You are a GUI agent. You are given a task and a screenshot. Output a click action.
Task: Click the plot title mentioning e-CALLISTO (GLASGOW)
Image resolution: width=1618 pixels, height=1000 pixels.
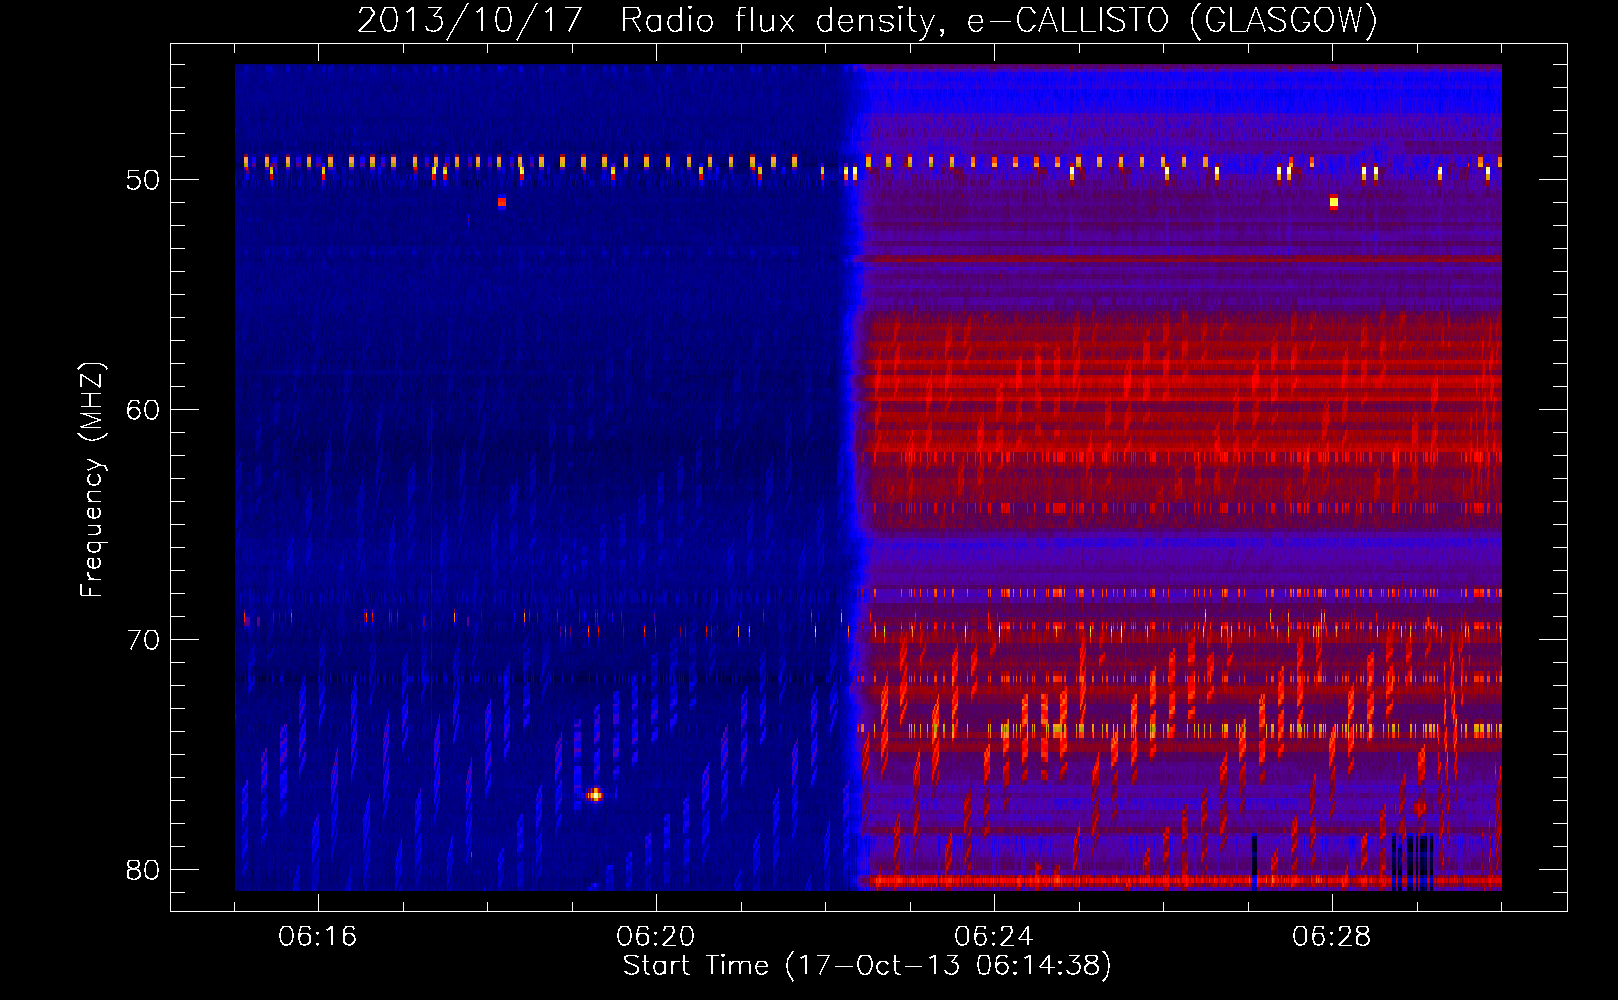[867, 20]
